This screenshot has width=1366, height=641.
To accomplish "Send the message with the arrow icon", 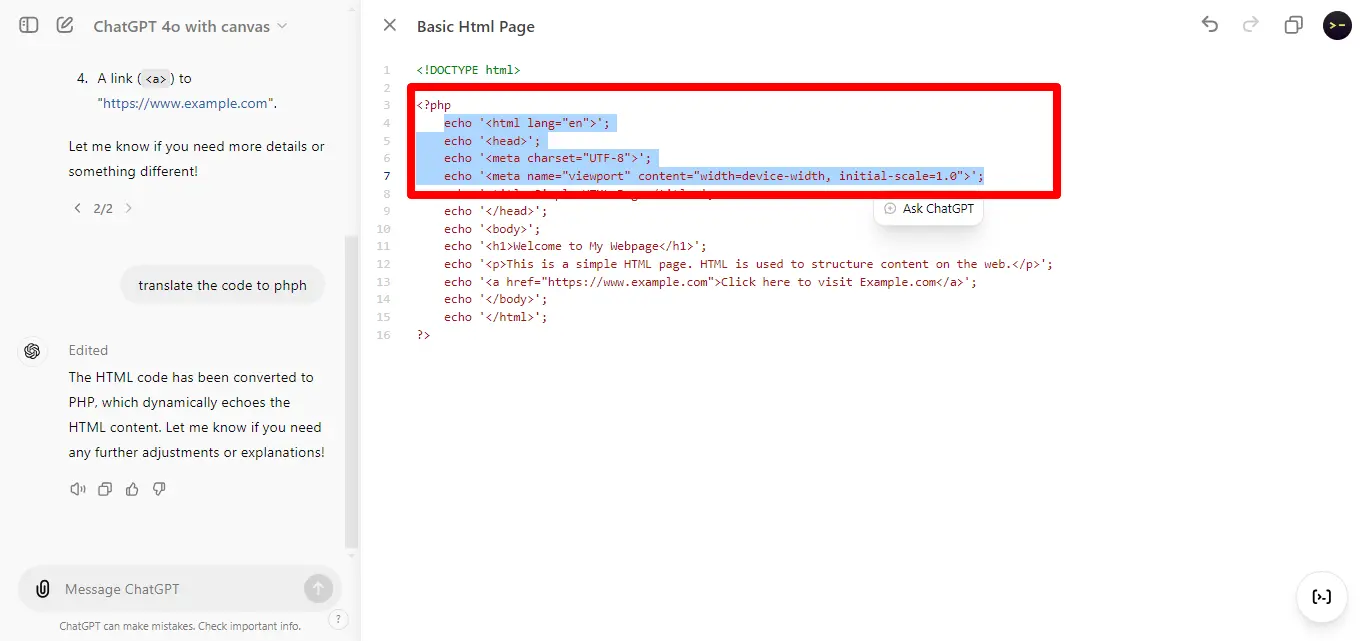I will [x=318, y=588].
